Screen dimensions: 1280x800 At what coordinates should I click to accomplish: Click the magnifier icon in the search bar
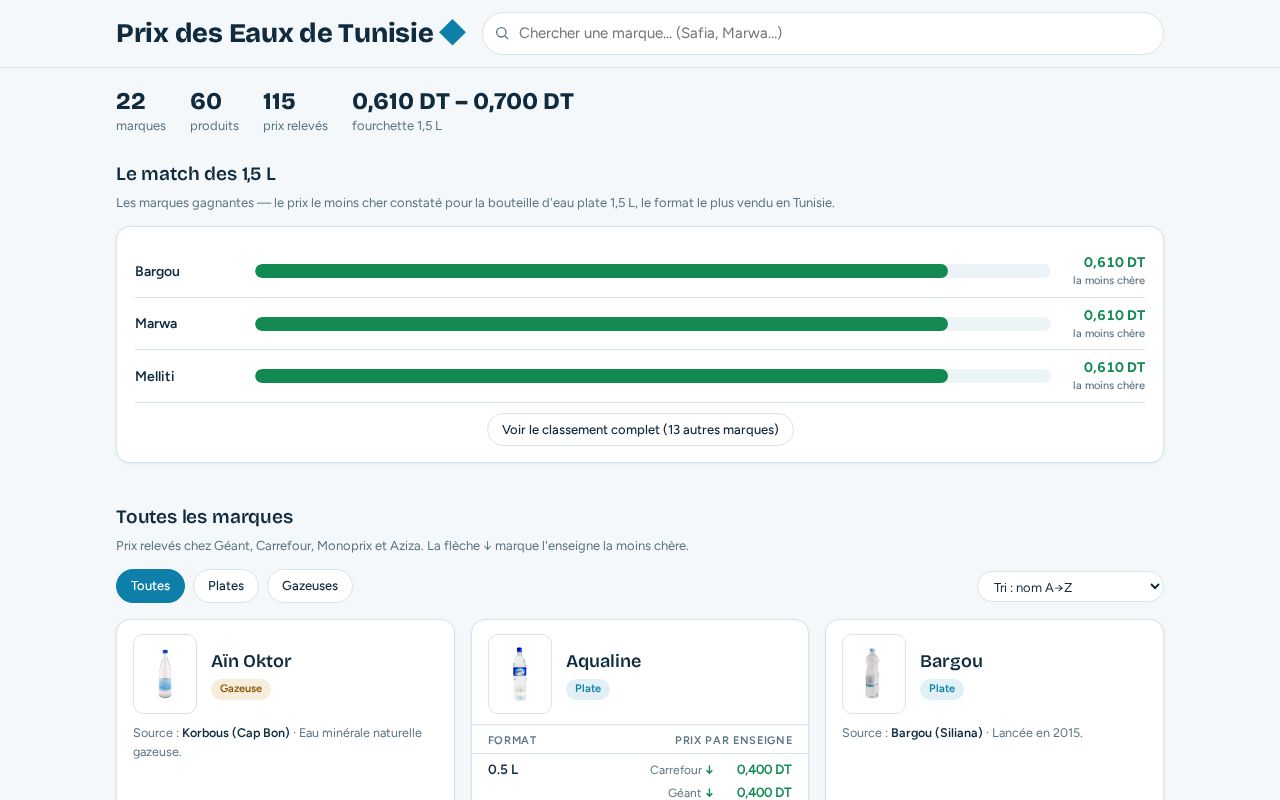point(502,33)
